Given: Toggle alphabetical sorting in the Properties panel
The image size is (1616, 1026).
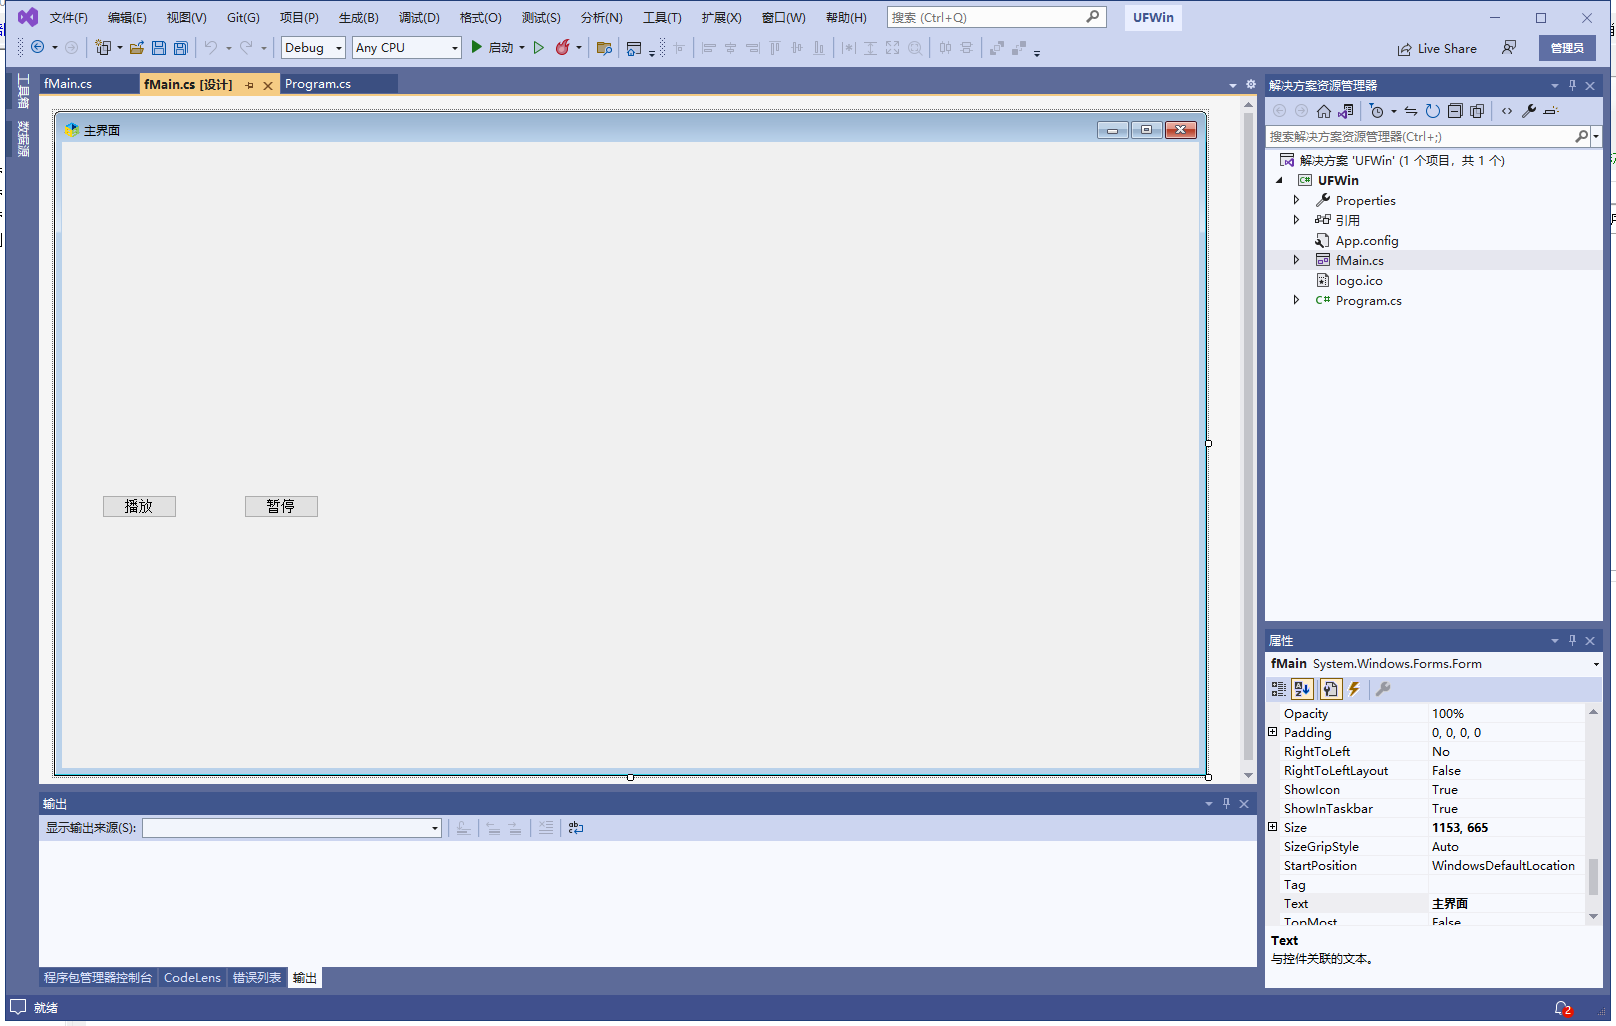Looking at the screenshot, I should coord(1302,689).
